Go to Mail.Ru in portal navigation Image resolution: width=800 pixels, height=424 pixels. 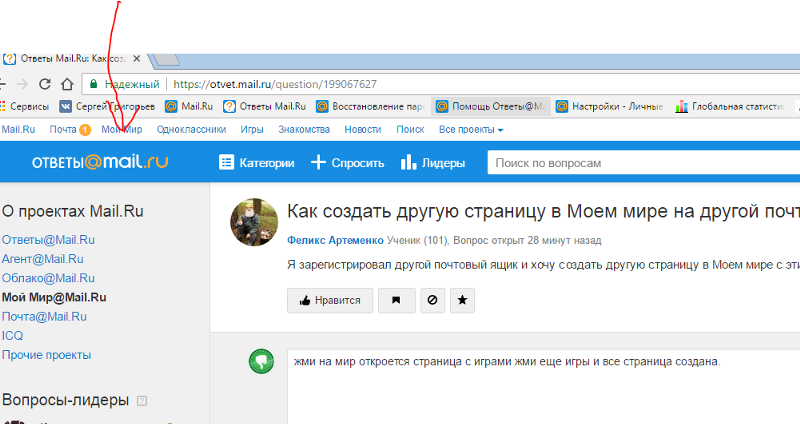pyautogui.click(x=18, y=130)
